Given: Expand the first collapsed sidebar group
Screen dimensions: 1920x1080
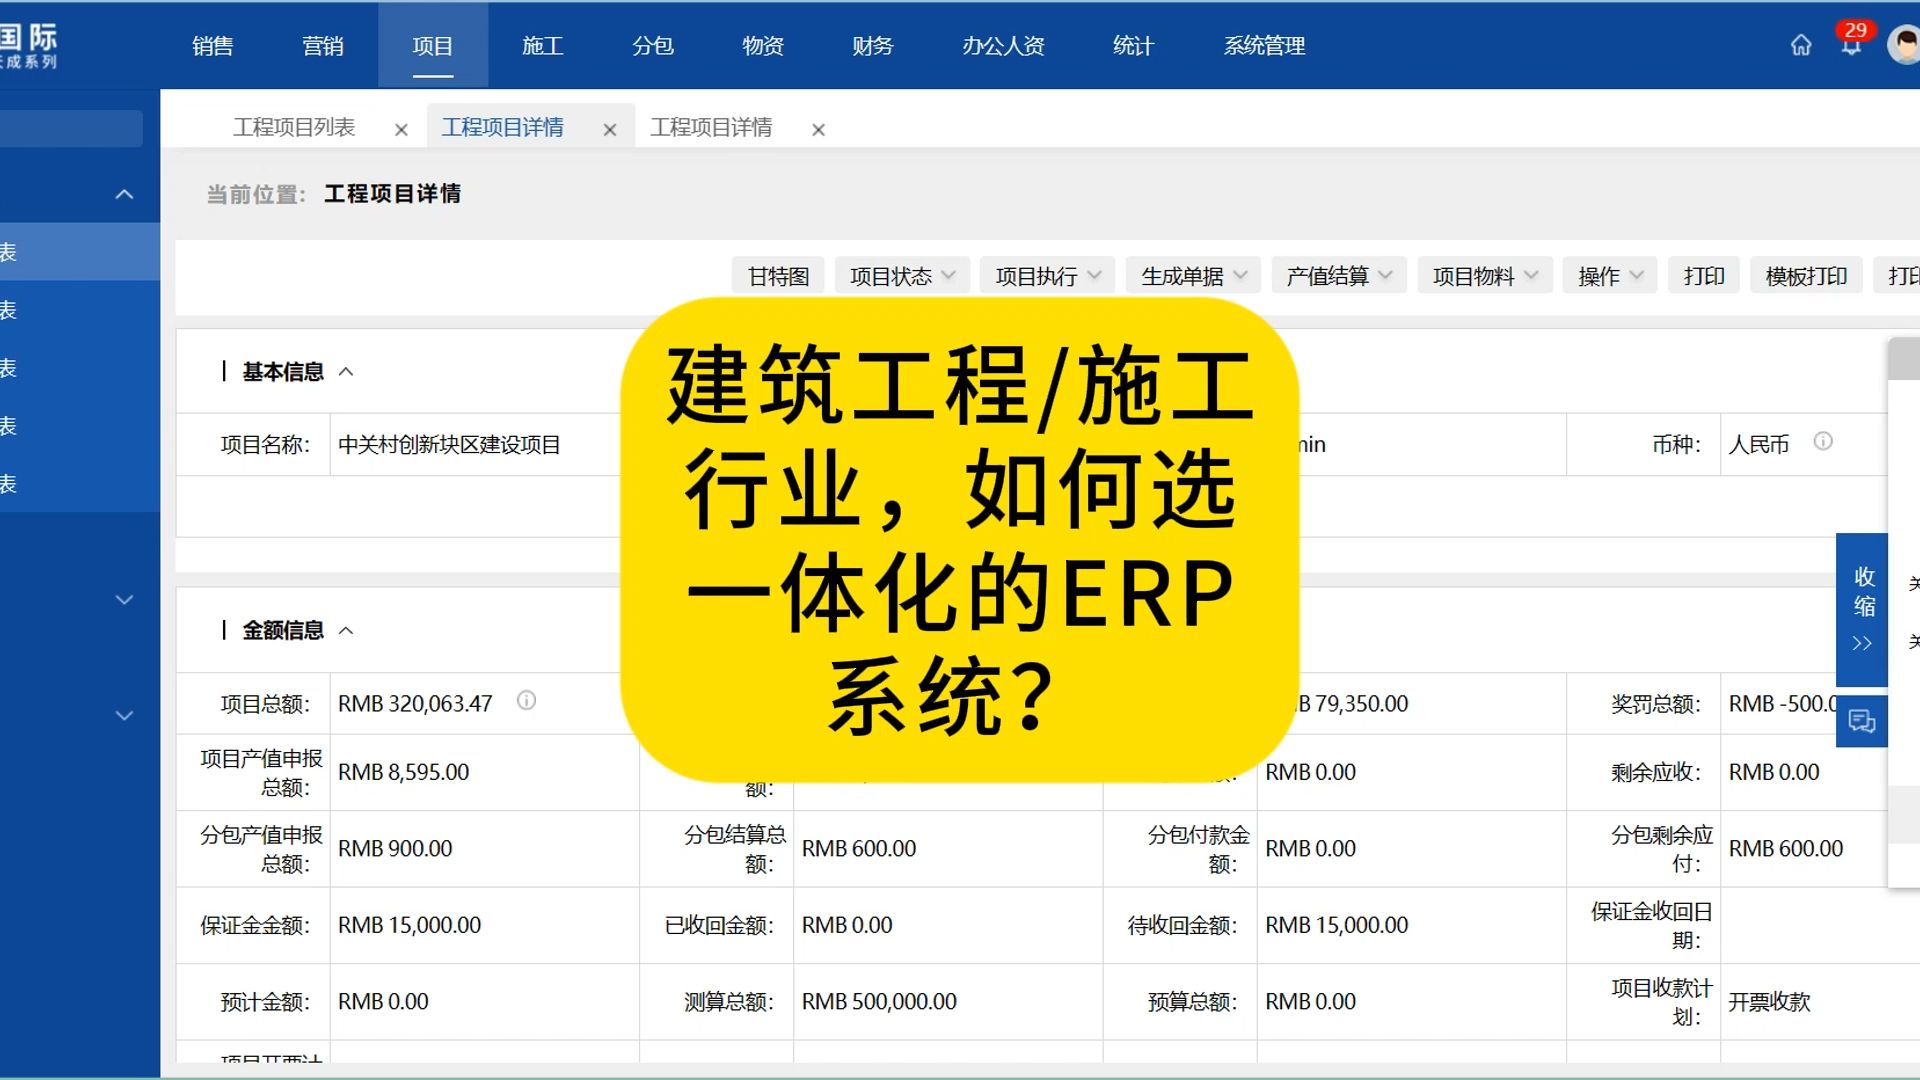Looking at the screenshot, I should point(124,600).
